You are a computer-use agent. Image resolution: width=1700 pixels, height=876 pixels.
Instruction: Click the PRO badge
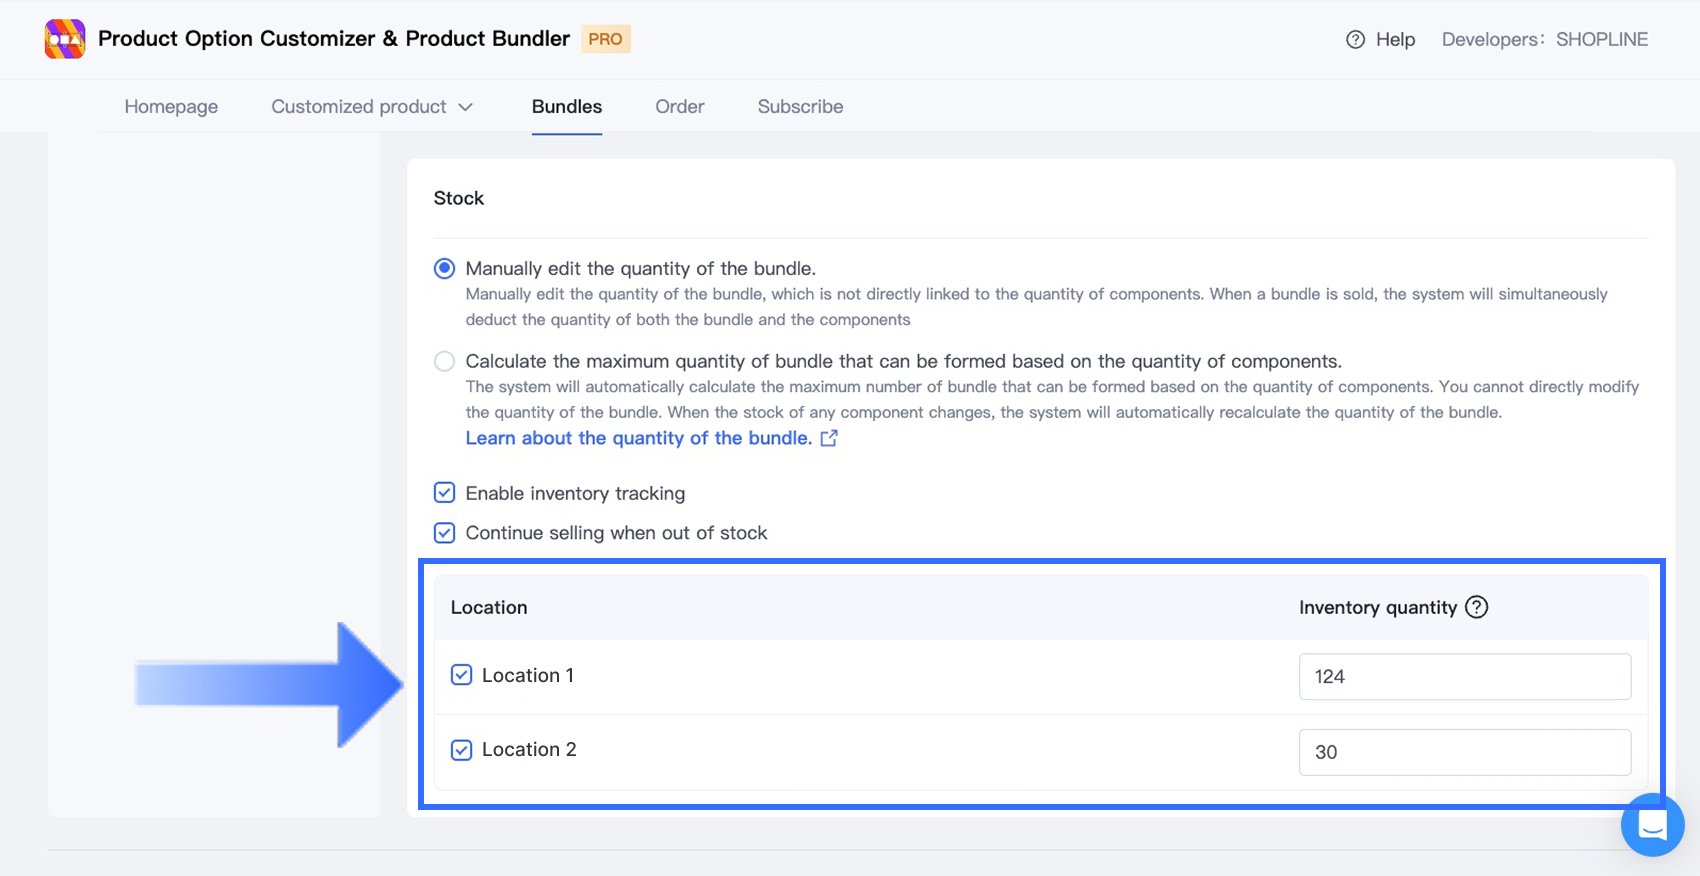click(605, 39)
